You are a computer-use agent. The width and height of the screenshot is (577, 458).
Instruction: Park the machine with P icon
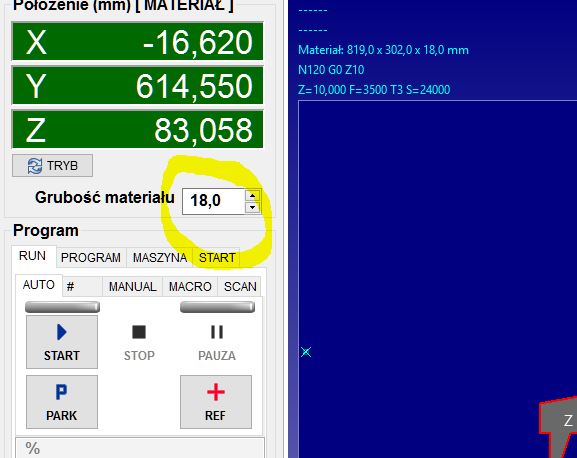[x=62, y=402]
